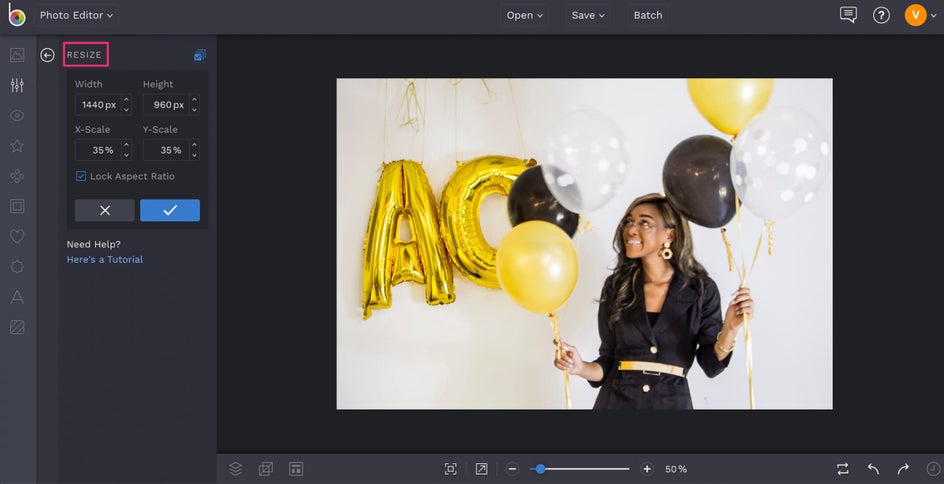
Task: Click the zoom slider handle
Action: pos(540,468)
